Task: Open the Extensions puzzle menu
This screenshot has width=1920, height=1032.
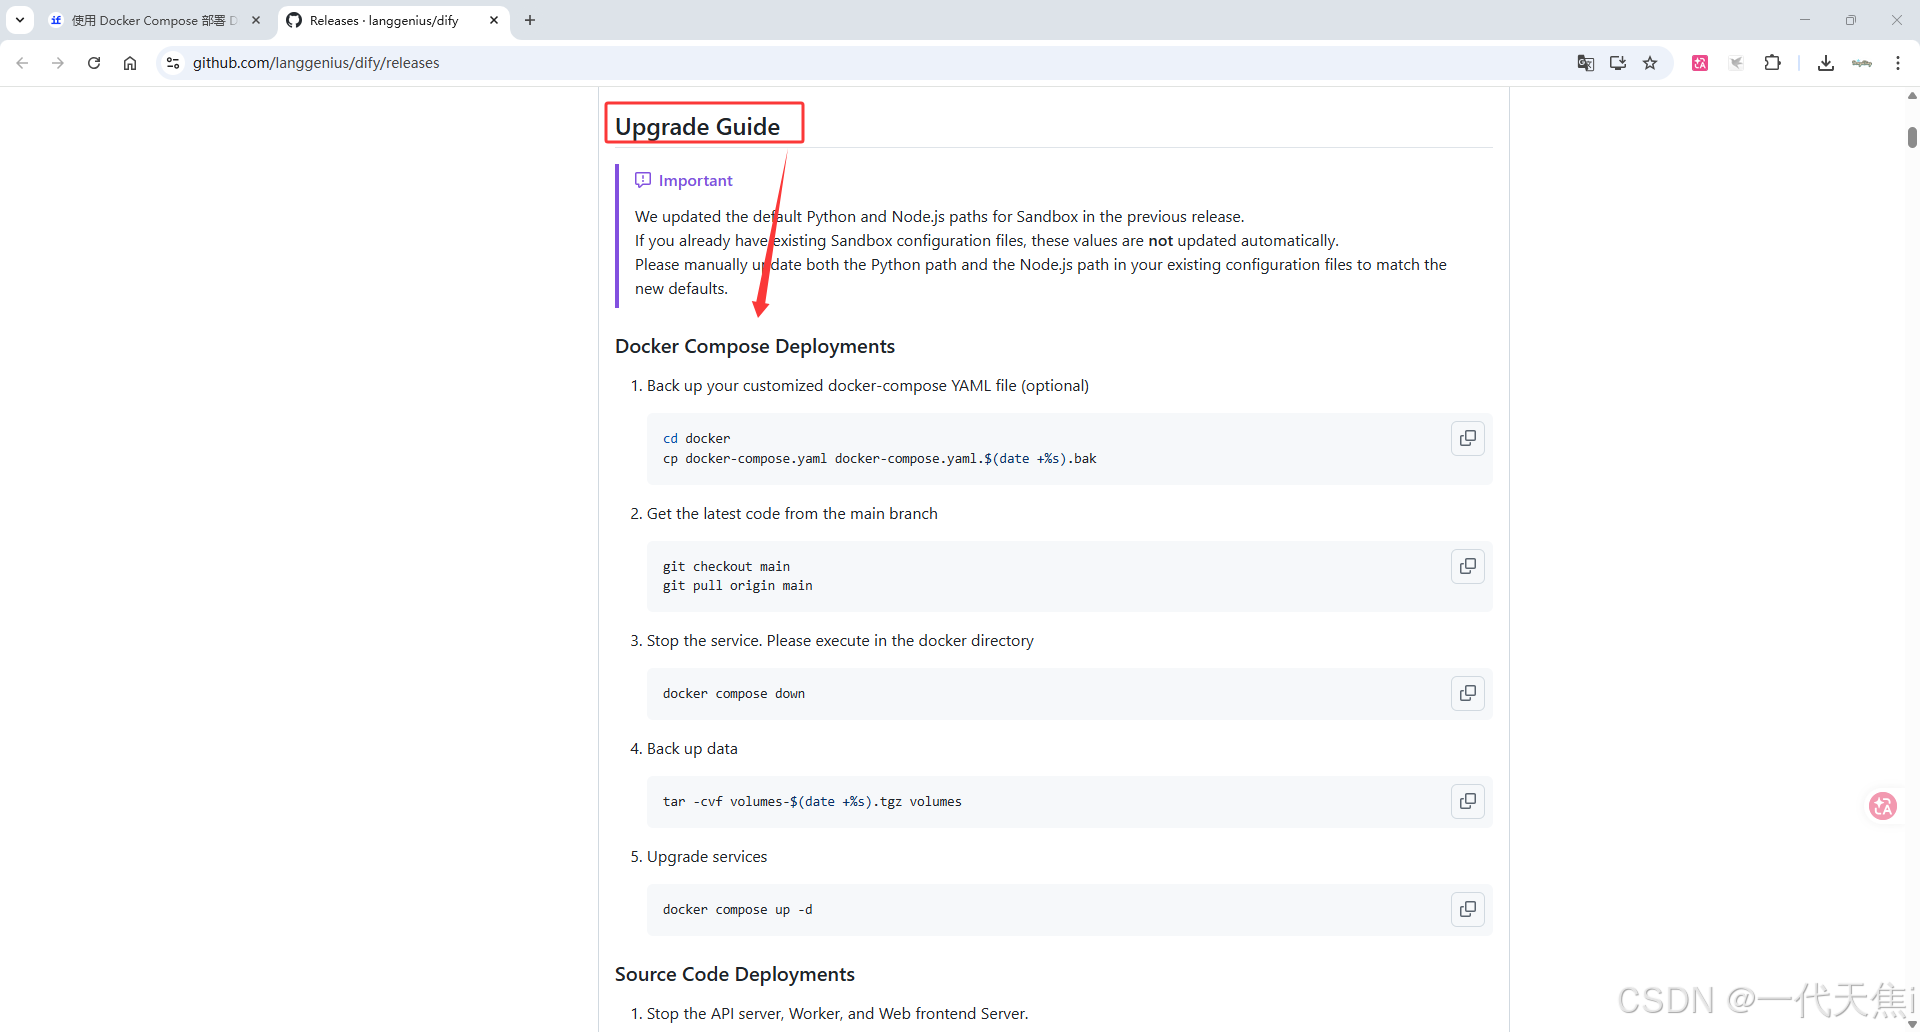Action: point(1773,63)
